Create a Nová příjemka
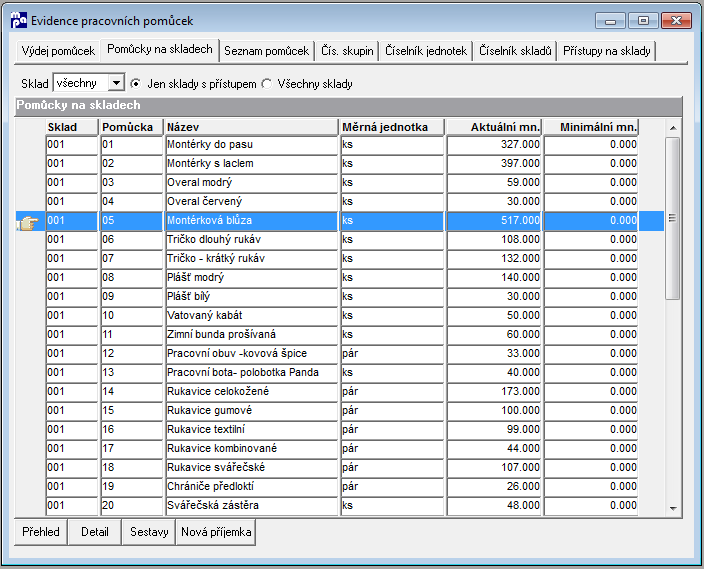Screen dimensions: 704x569 pos(216,532)
